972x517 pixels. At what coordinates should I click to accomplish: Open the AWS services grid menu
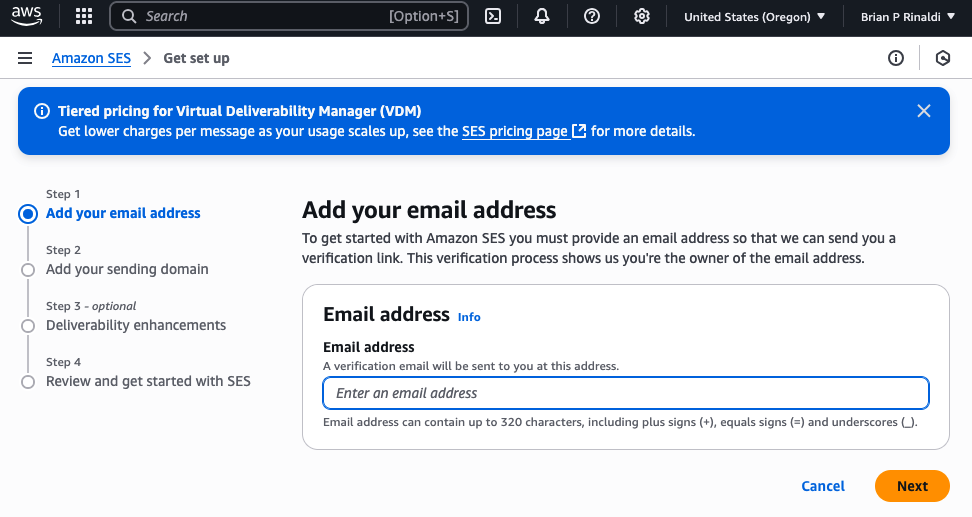click(x=84, y=17)
